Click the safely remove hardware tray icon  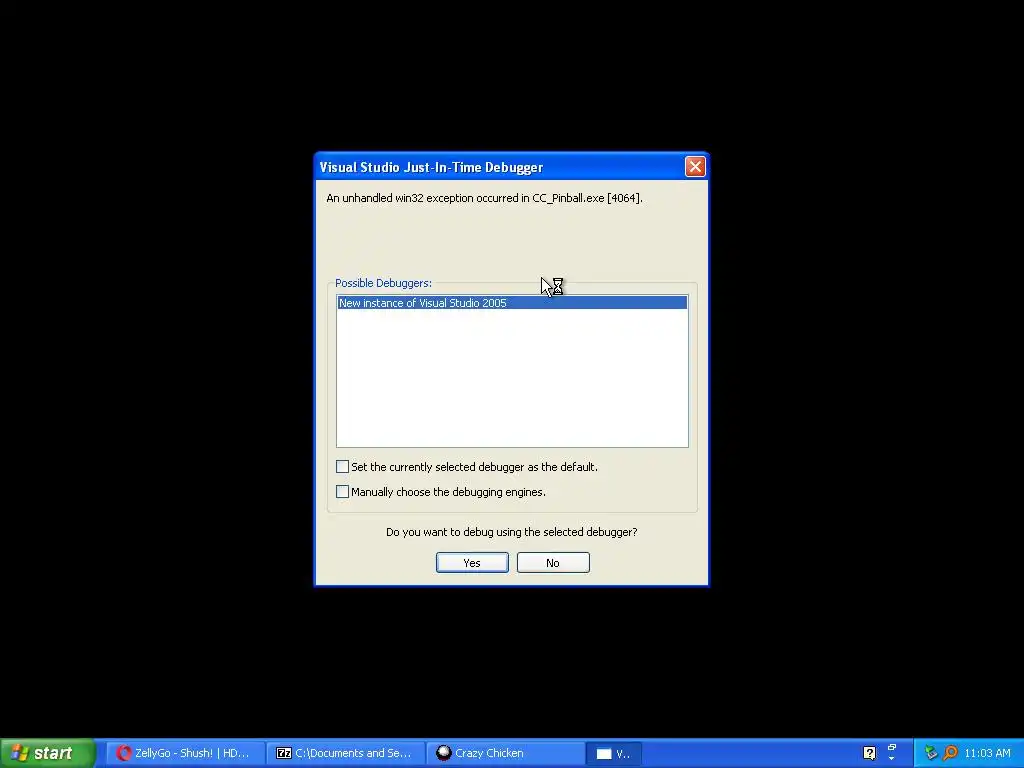click(931, 753)
